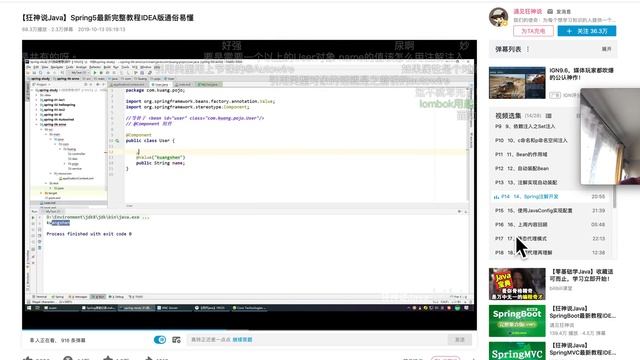640x360 pixels.
Task: Open the IGN9.6 ad title text
Action: pyautogui.click(x=582, y=74)
